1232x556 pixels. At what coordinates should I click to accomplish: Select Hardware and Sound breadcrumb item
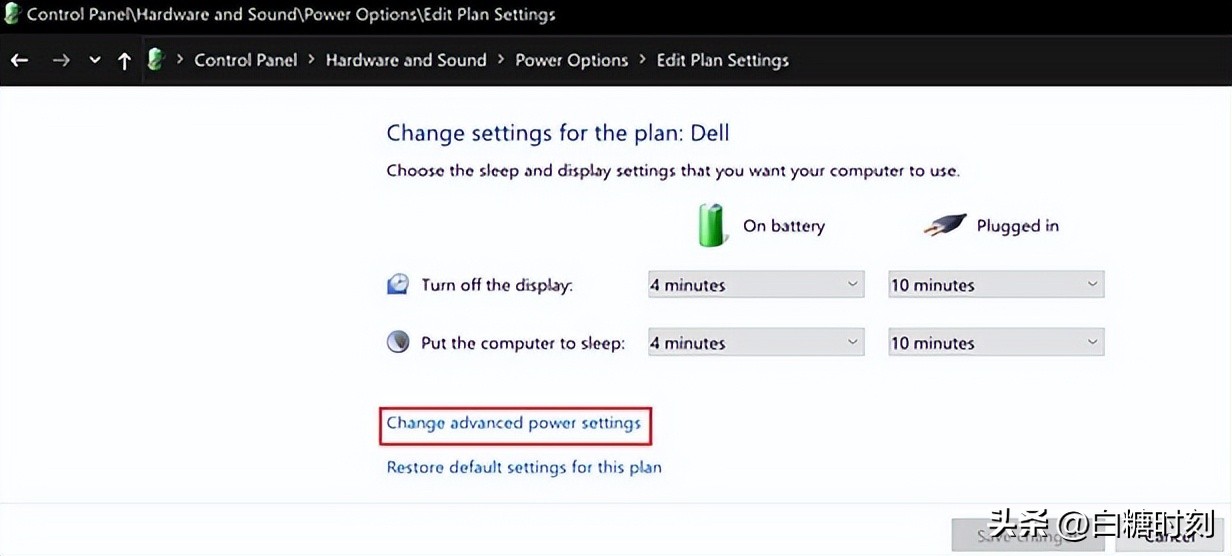click(x=406, y=60)
